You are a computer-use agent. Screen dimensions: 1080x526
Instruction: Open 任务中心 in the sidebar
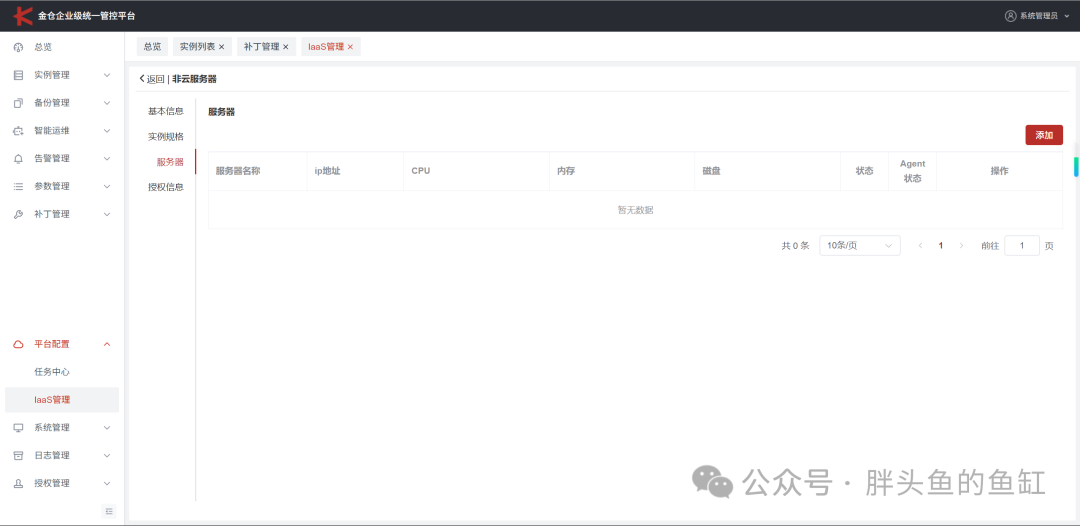[52, 372]
